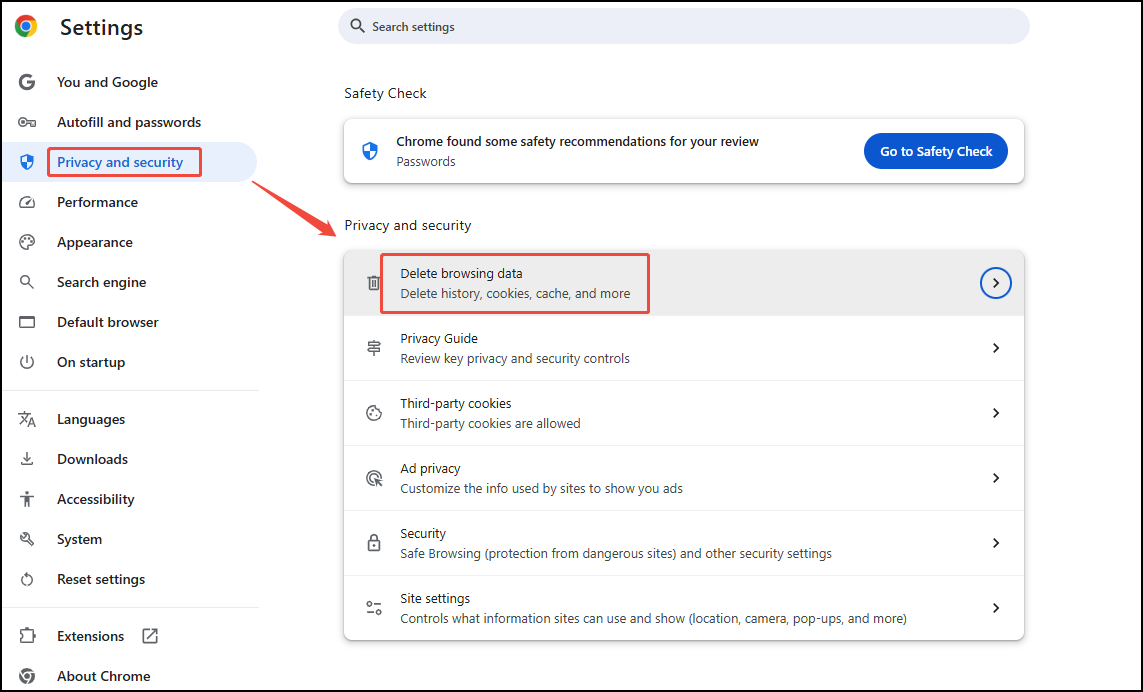
Task: Open Downloads settings section
Action: 93,459
